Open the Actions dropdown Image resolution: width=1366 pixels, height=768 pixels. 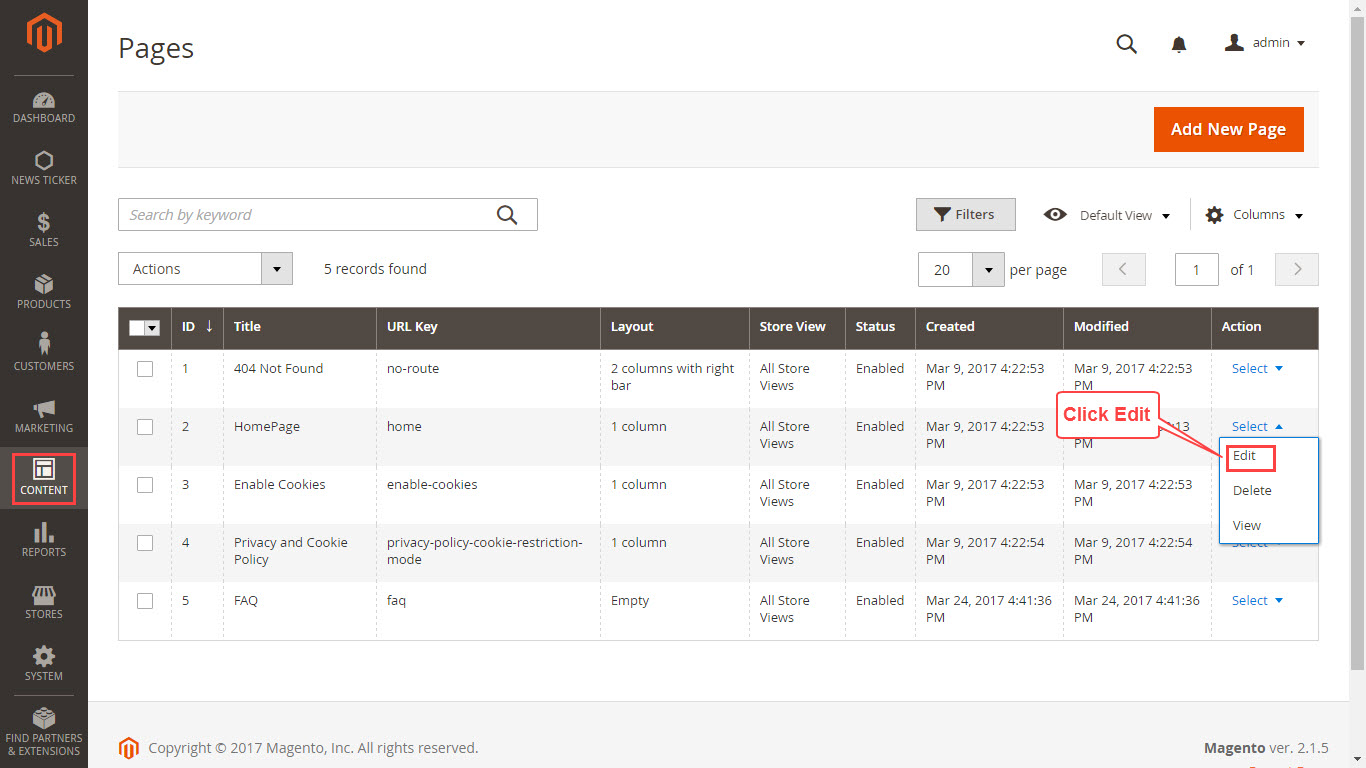205,269
